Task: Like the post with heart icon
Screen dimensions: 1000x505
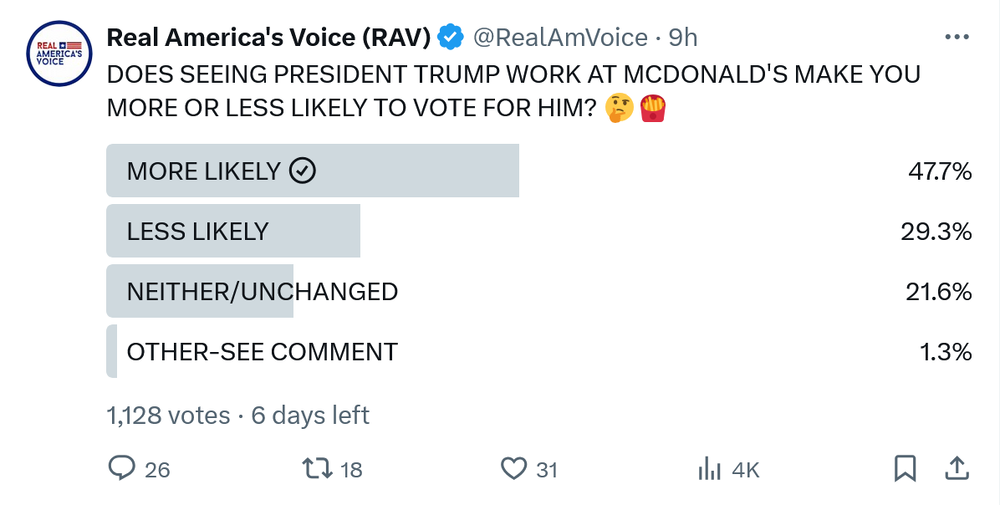Action: [513, 468]
